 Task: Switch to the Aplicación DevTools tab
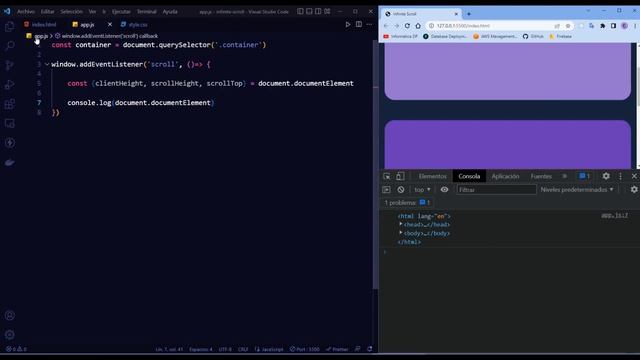(505, 176)
